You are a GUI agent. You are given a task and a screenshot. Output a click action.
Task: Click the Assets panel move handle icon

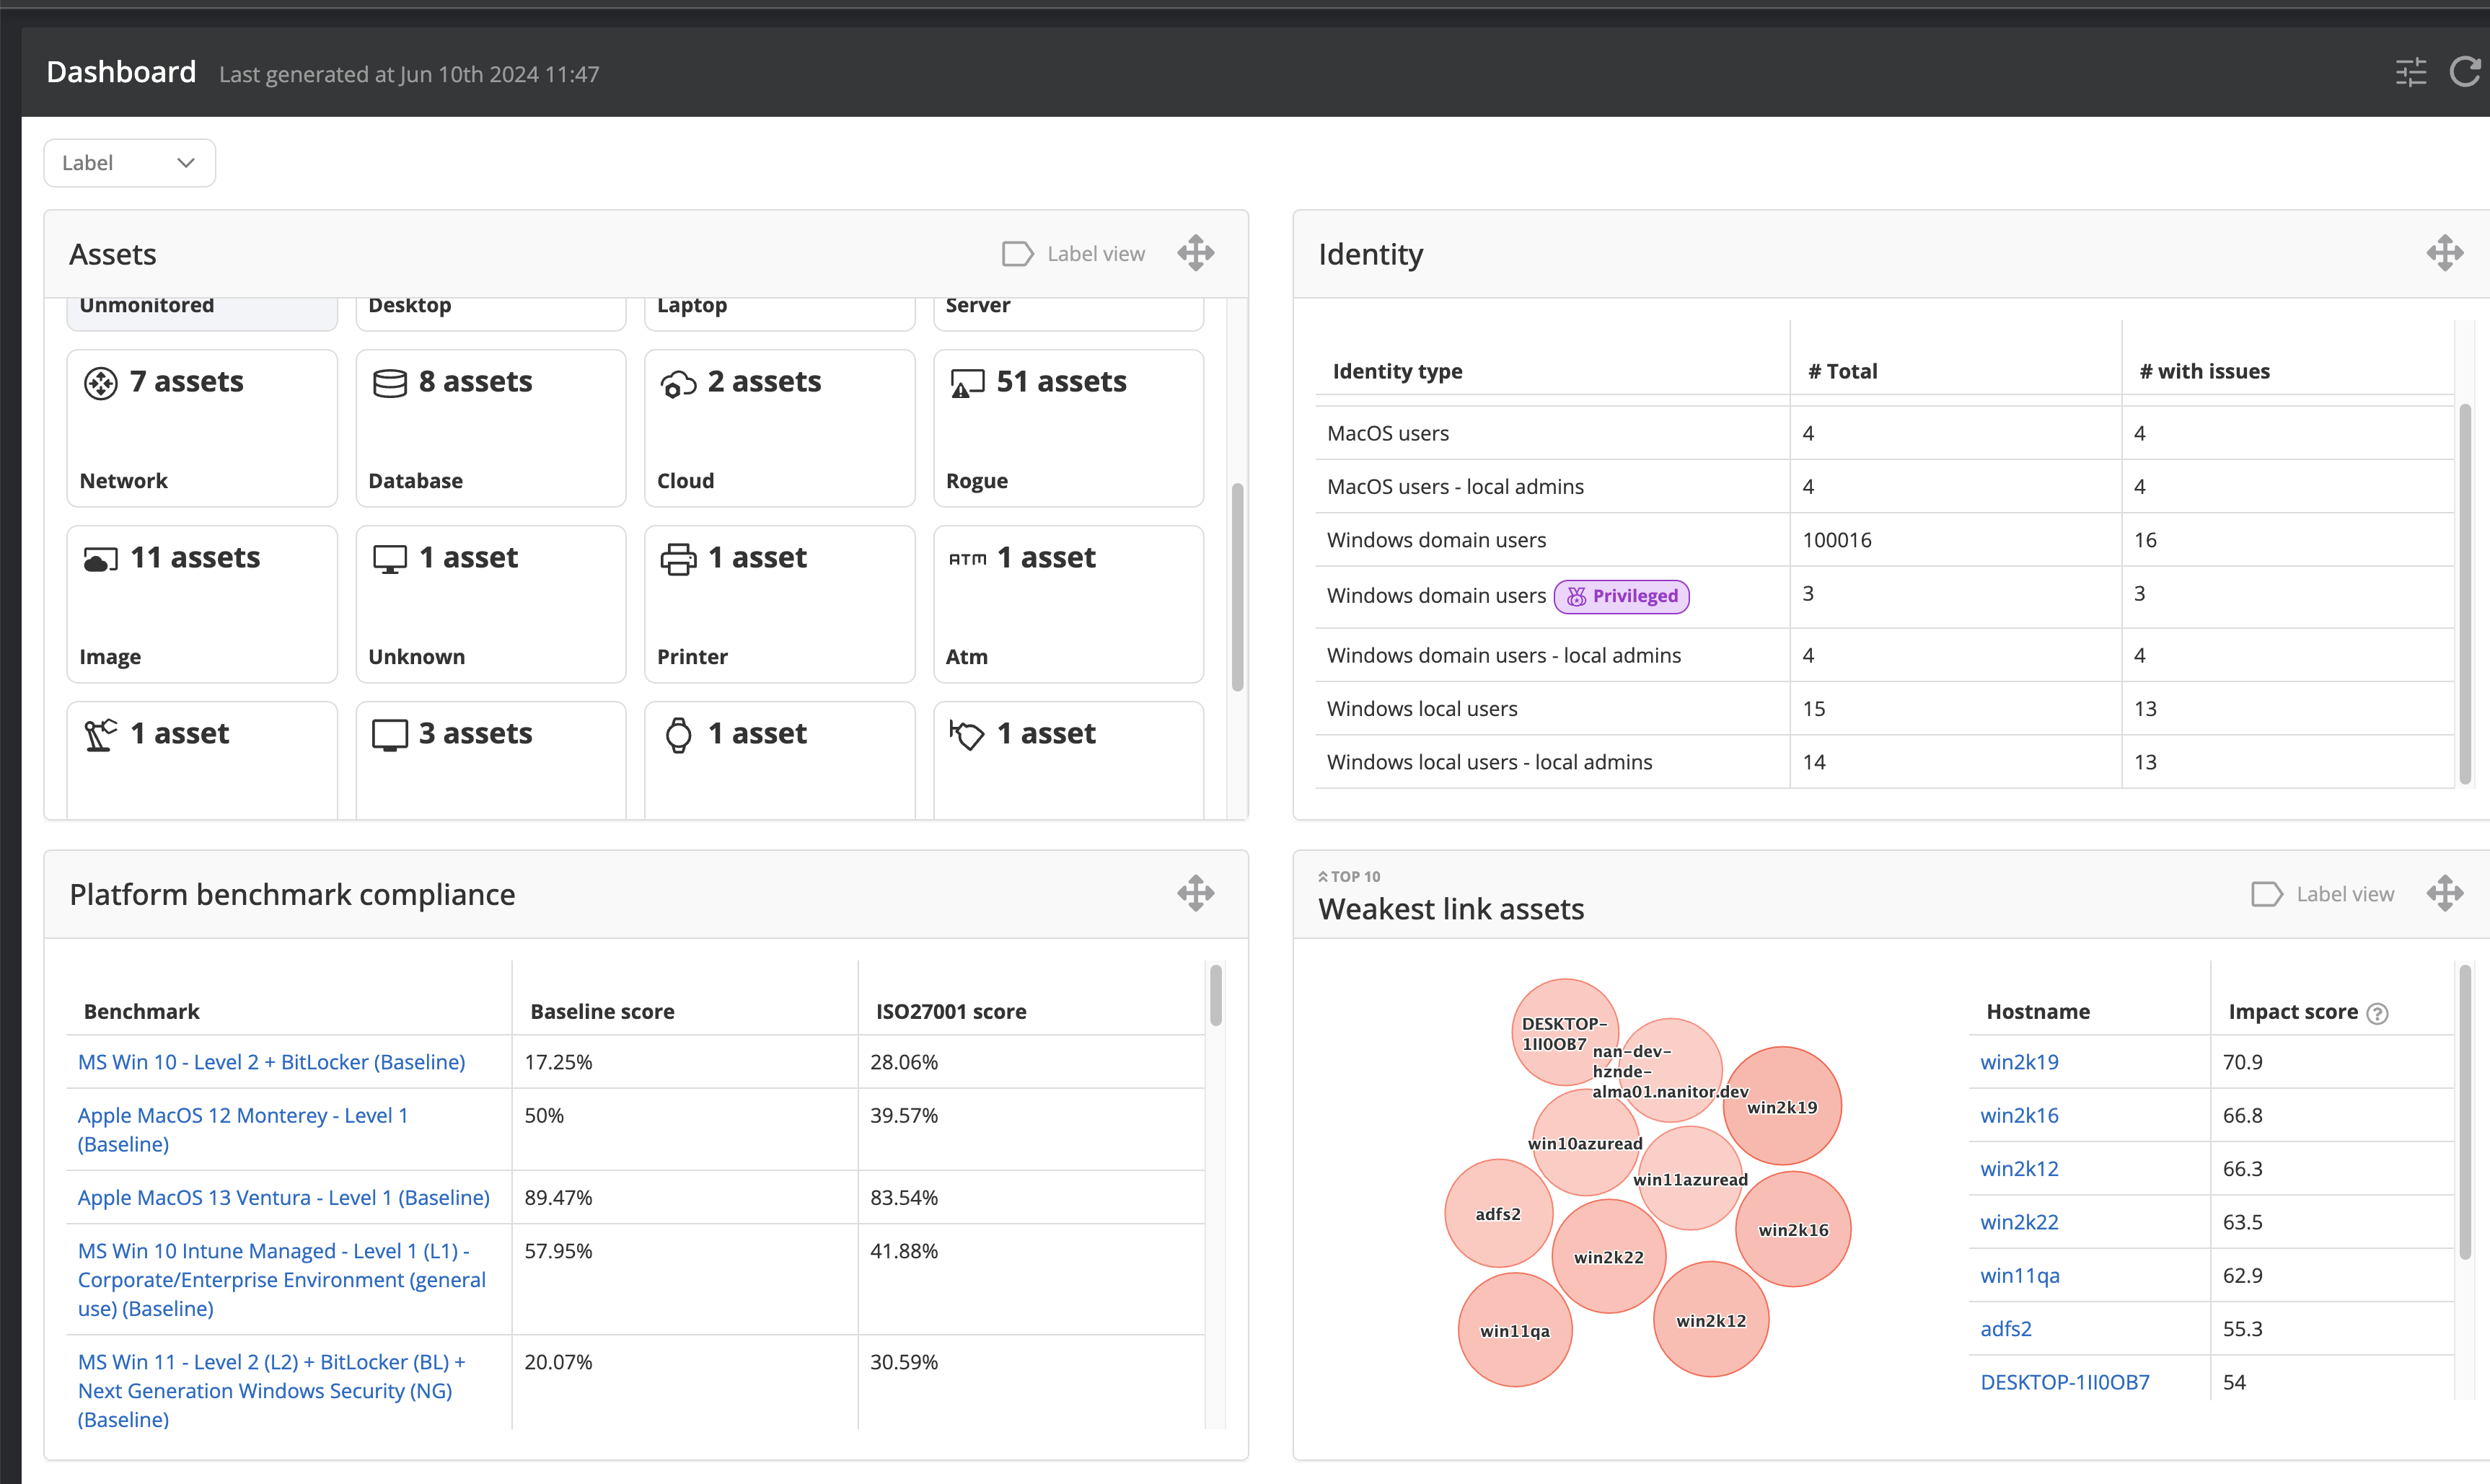pos(1195,253)
